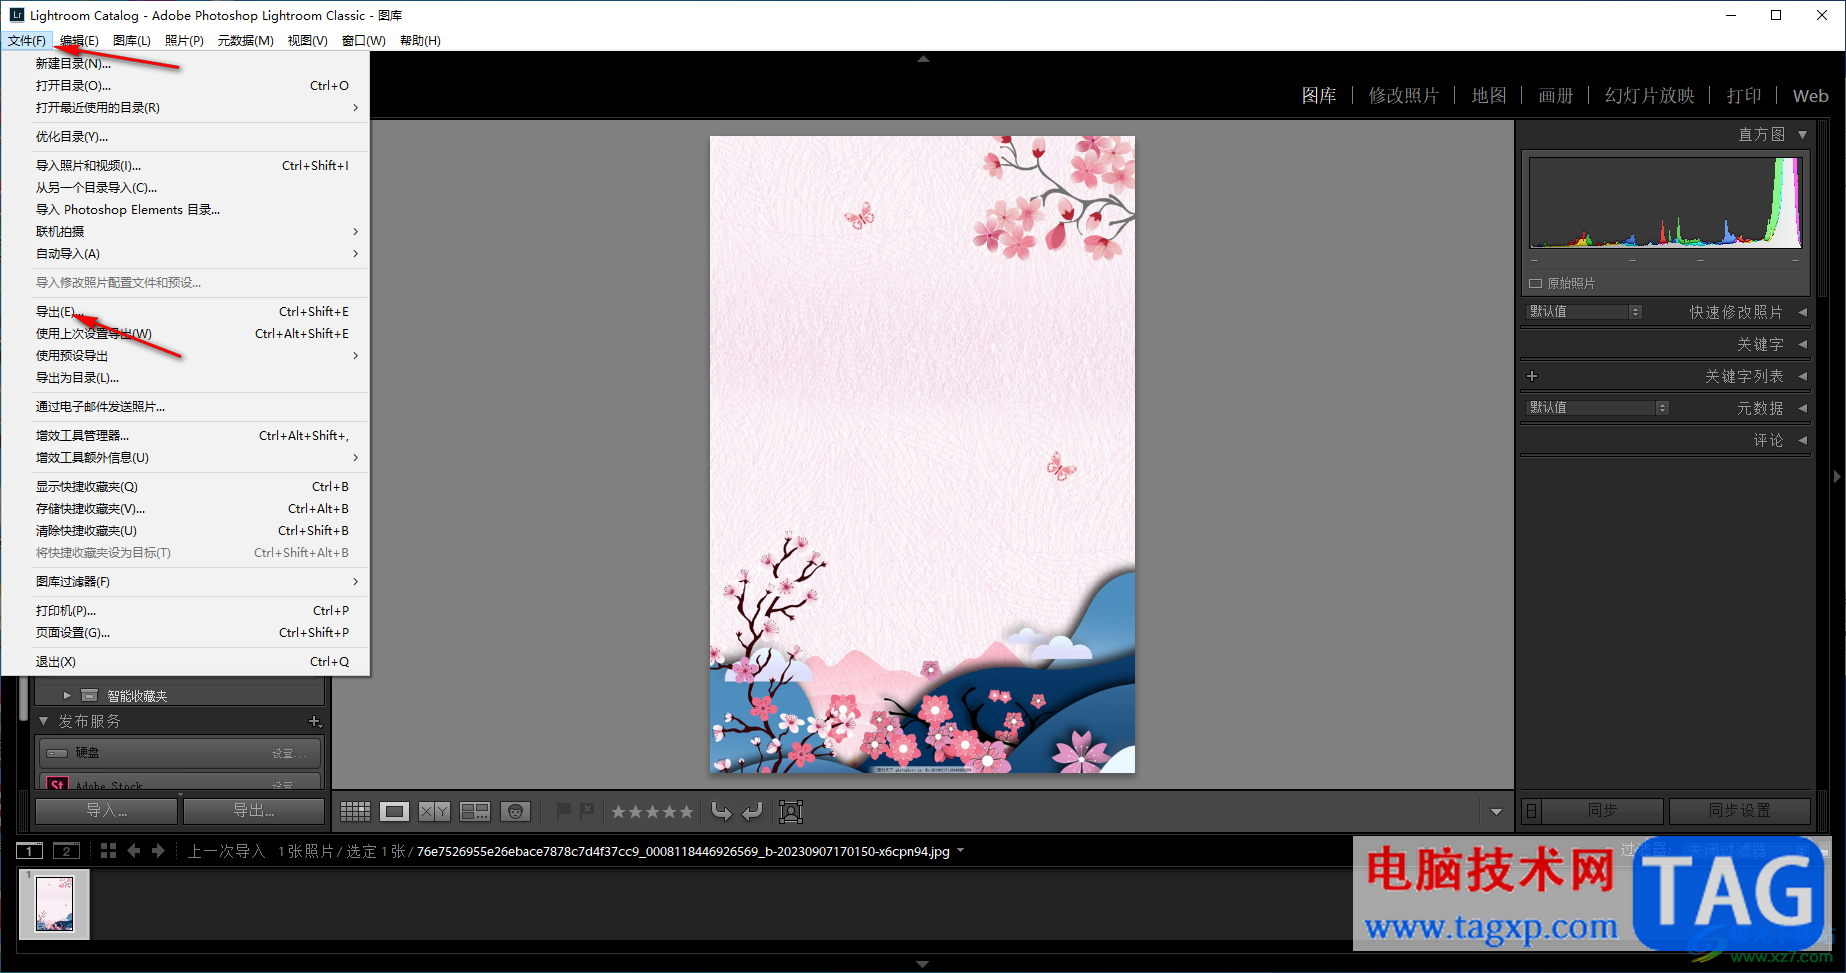Toggle the original photo checkbox
The height and width of the screenshot is (973, 1846).
(1535, 283)
